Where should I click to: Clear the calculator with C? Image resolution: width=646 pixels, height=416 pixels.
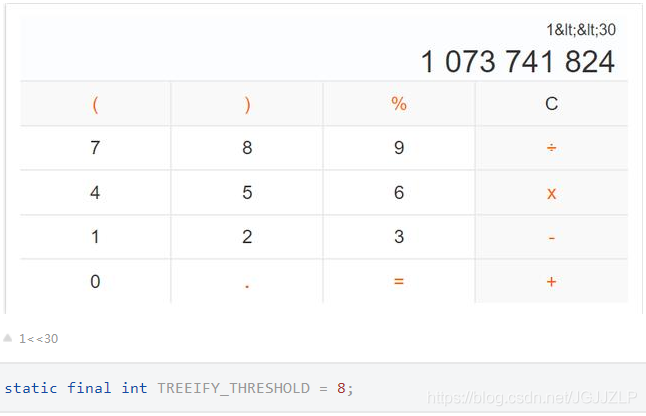click(552, 104)
